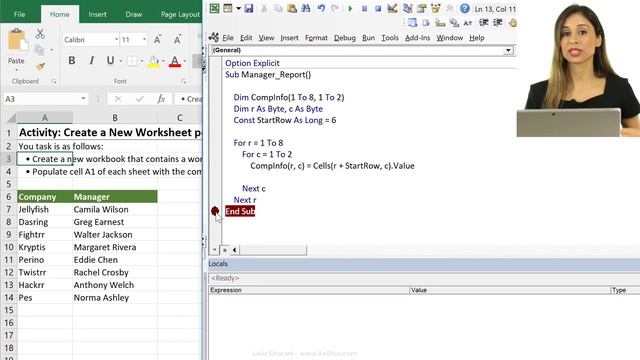
Task: Open the Debug menu in VBA editor
Action: click(345, 38)
